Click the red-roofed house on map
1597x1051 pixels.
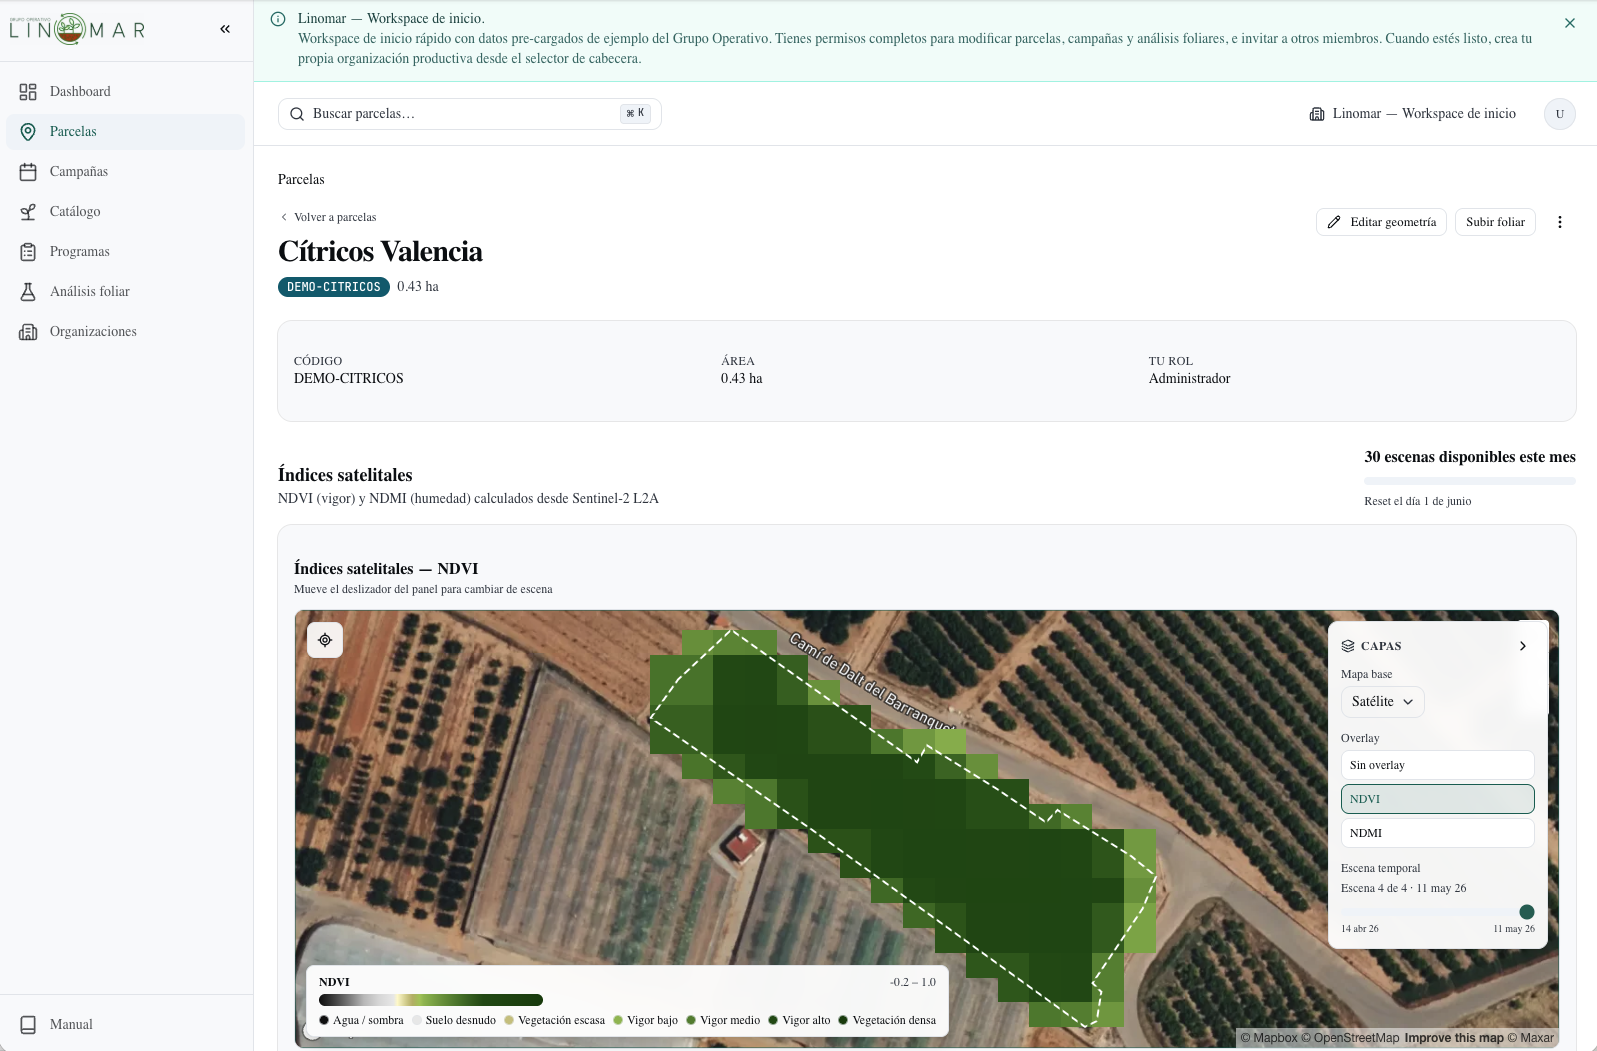(x=741, y=845)
